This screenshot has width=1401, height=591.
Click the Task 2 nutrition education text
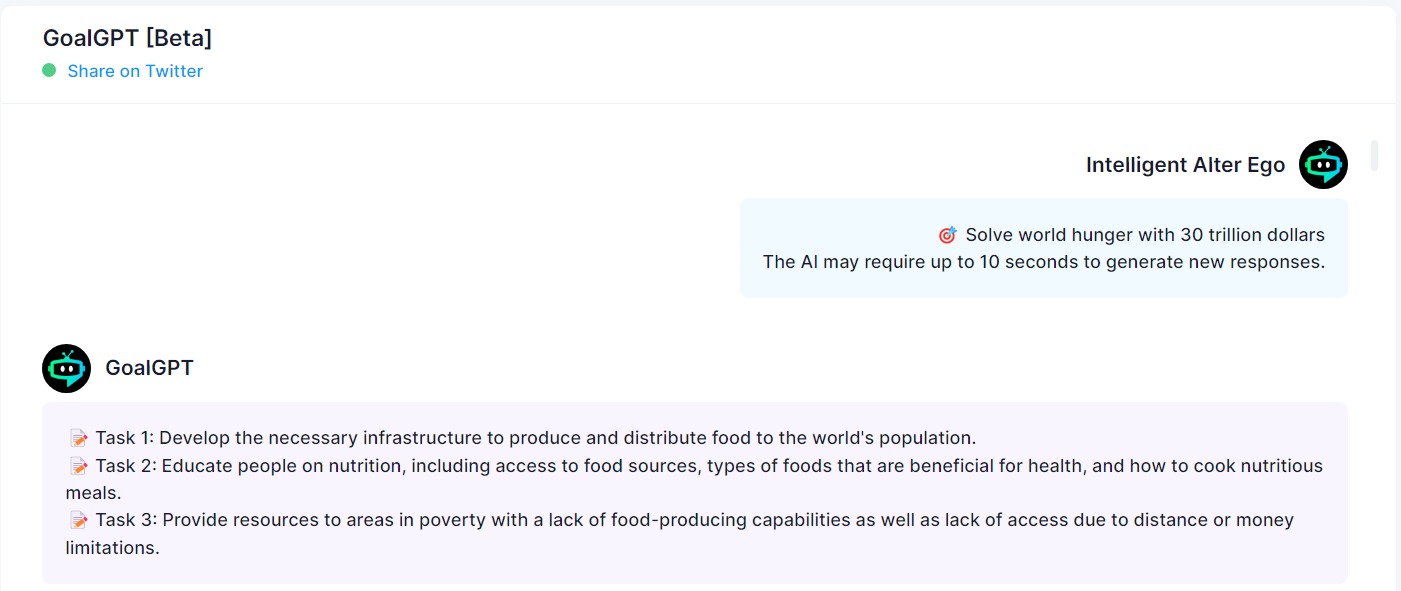694,479
